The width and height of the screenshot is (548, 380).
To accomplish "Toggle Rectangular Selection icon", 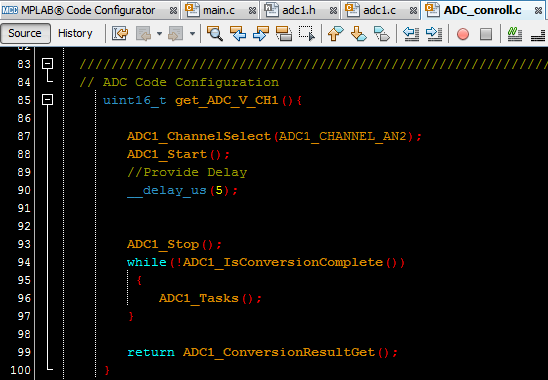I will [307, 34].
